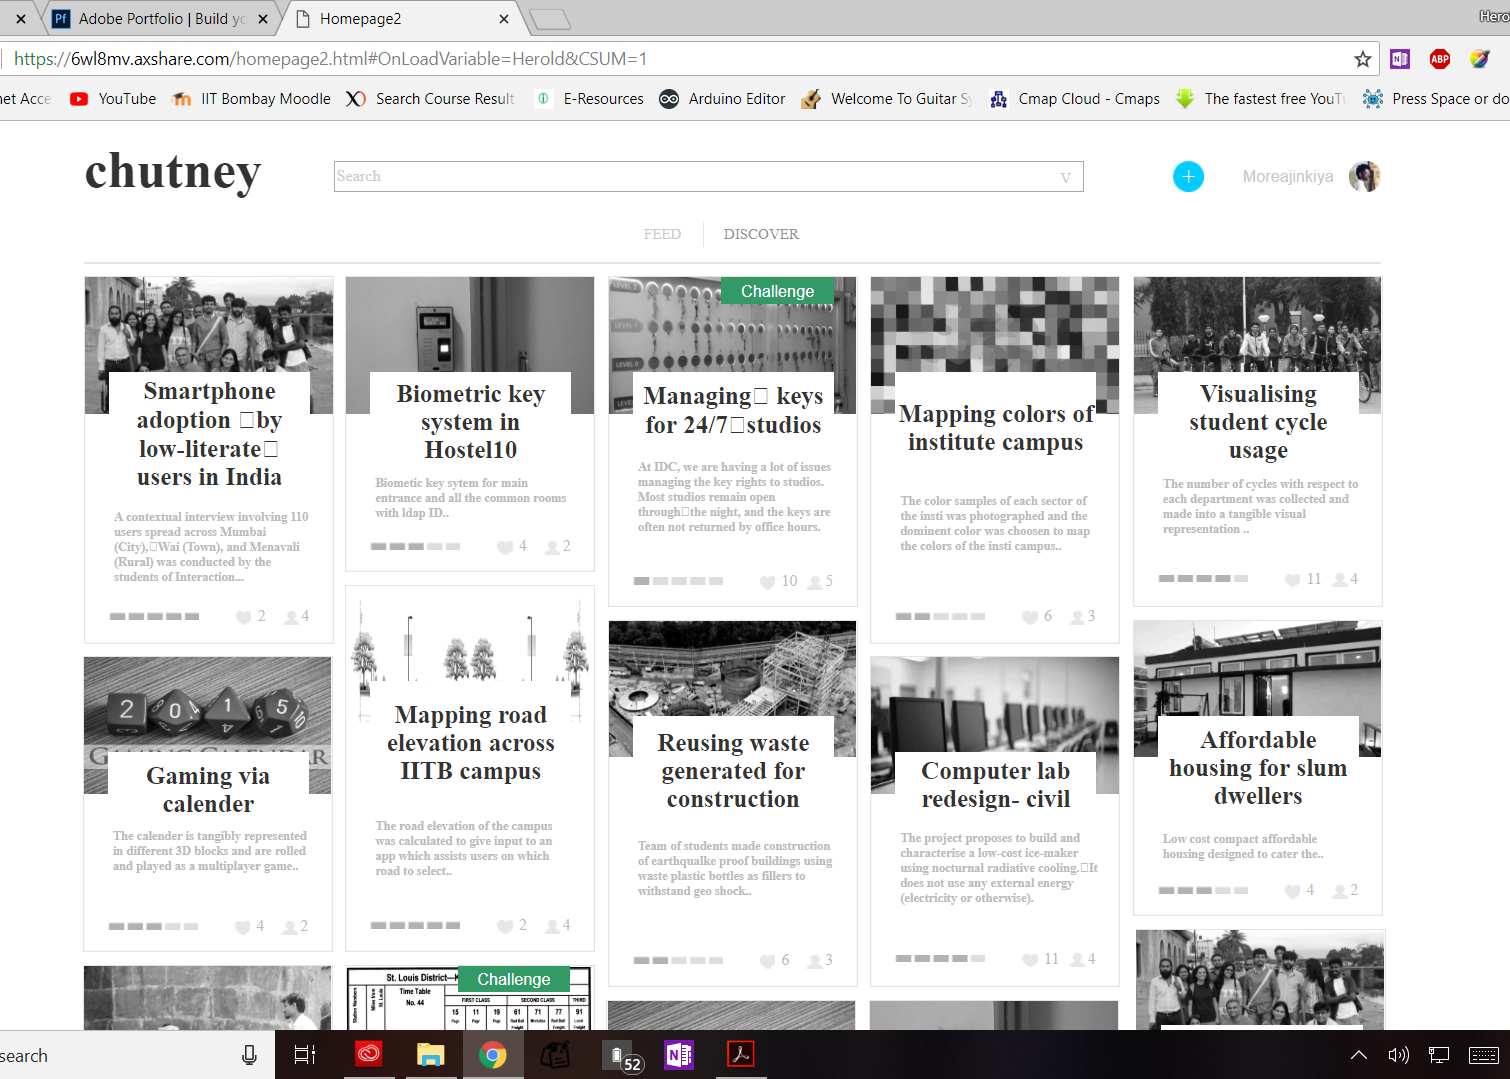Click heart icon on Visualising student cycle card
1510x1079 pixels.
tap(1292, 580)
